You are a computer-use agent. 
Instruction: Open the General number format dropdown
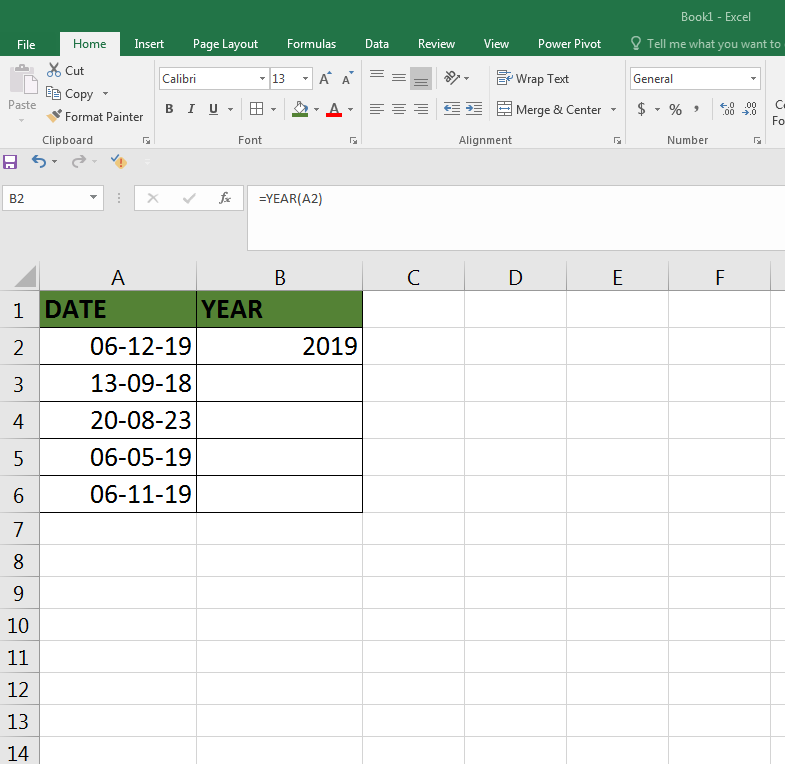(x=753, y=79)
